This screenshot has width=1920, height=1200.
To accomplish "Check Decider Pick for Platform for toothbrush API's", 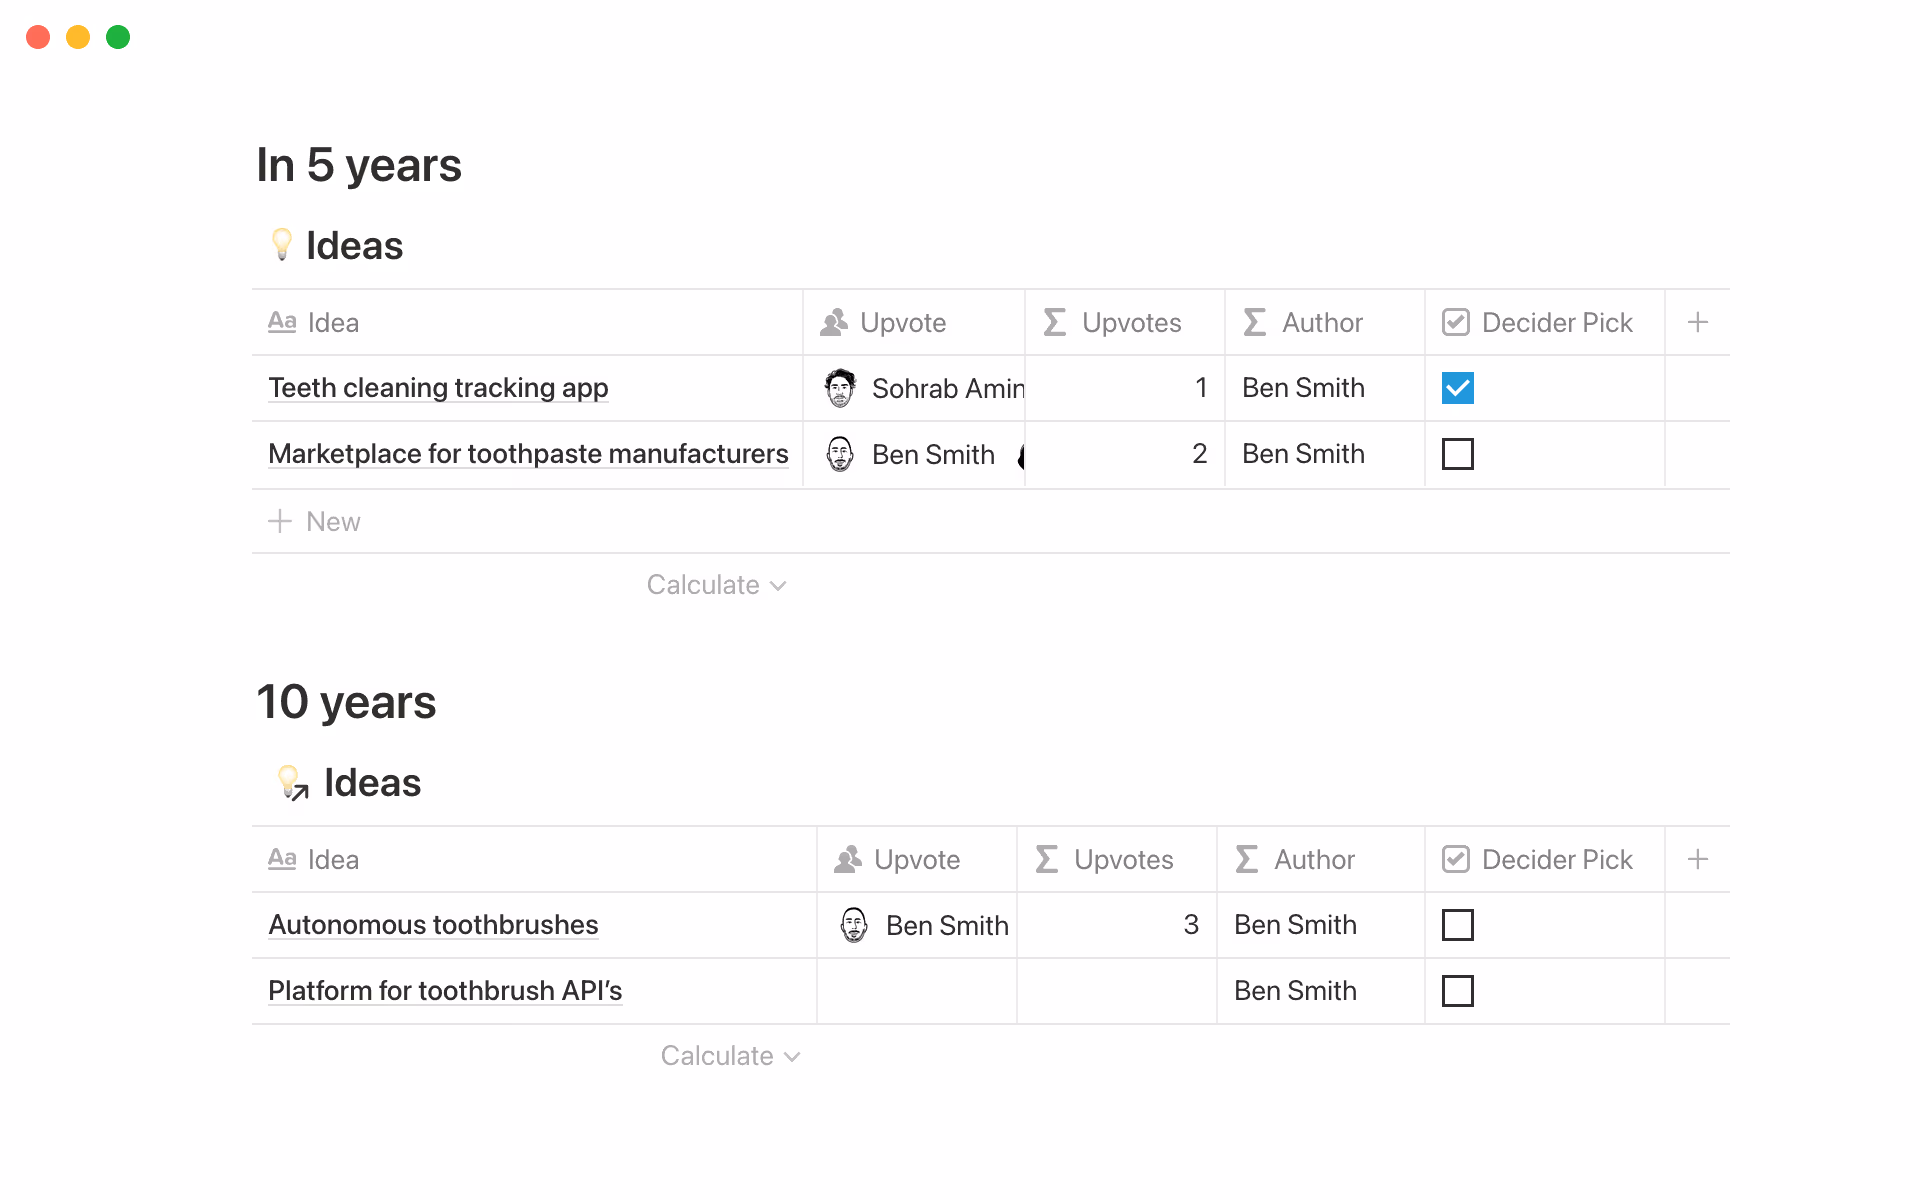I will [1457, 991].
